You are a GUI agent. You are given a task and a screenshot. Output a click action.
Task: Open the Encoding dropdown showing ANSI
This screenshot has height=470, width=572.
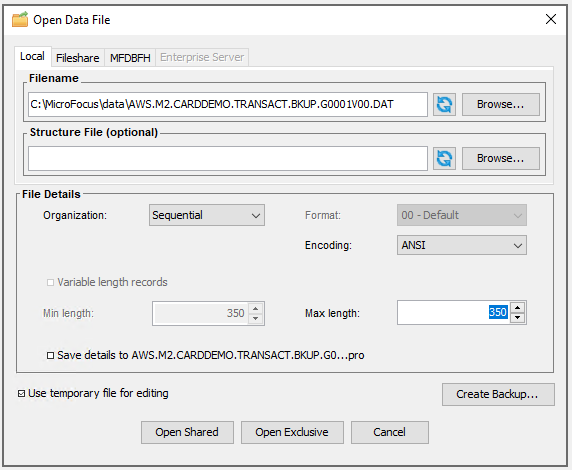click(461, 245)
